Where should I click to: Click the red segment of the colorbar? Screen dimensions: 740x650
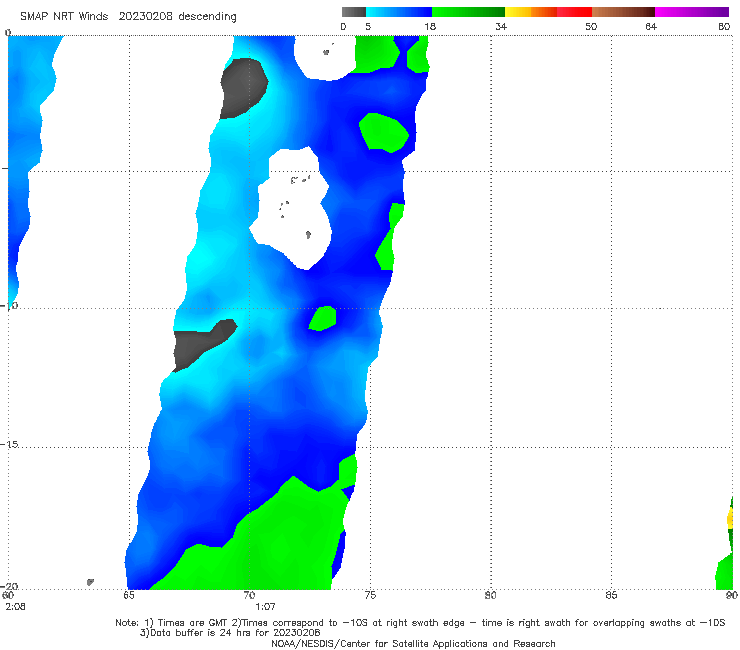click(x=574, y=12)
